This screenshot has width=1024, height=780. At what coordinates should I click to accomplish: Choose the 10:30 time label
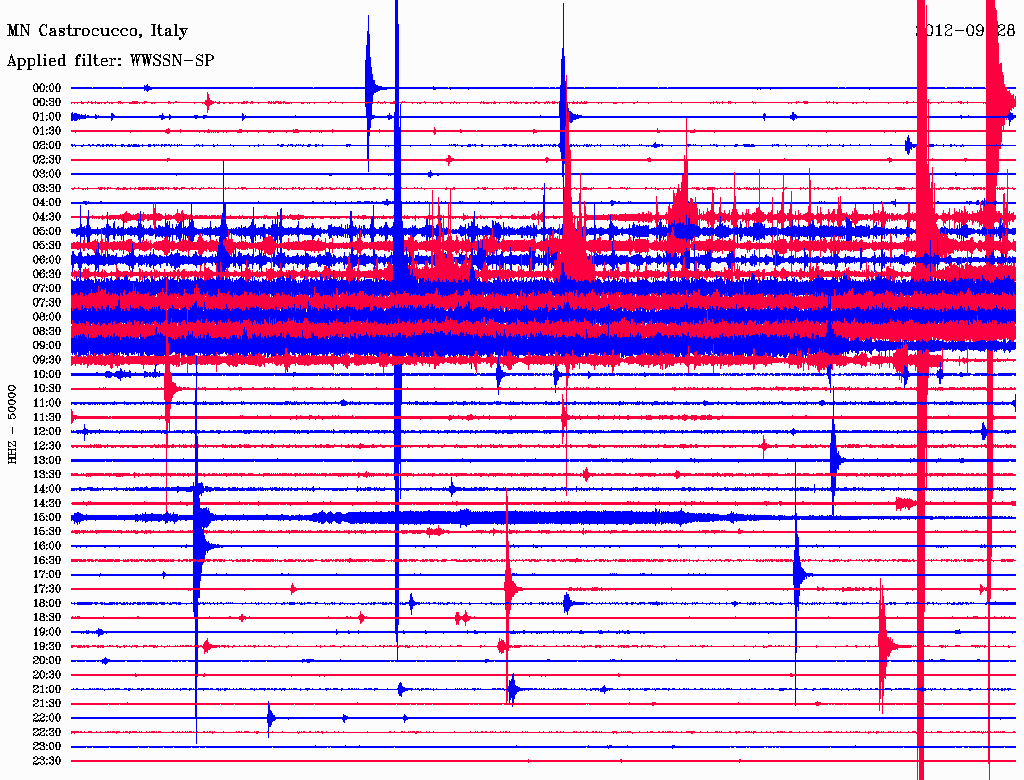[47, 389]
